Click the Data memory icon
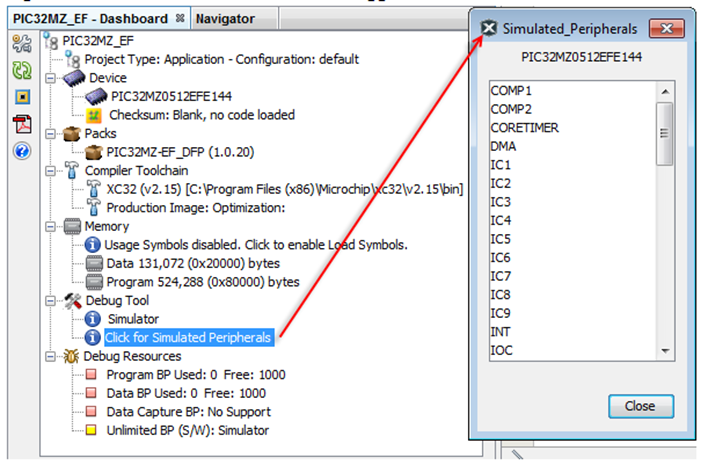 click(94, 264)
